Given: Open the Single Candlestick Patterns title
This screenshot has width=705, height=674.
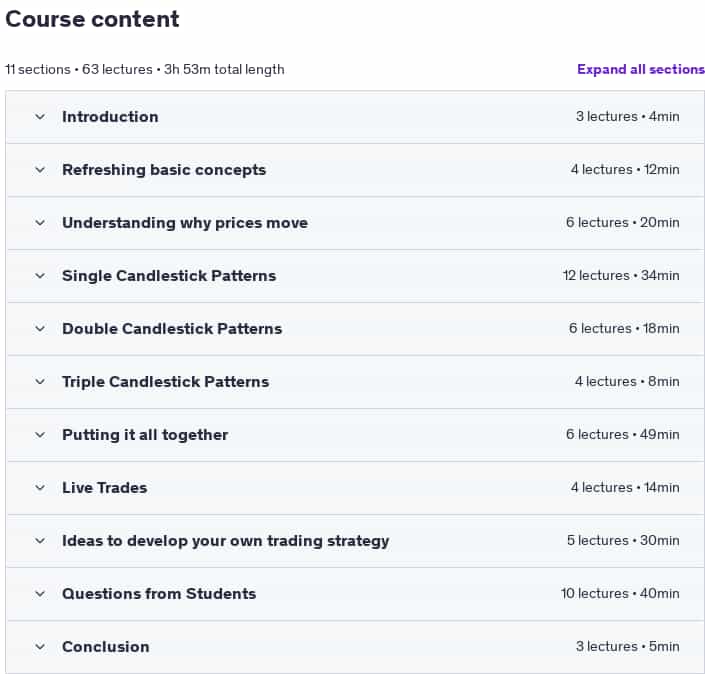Looking at the screenshot, I should (169, 276).
